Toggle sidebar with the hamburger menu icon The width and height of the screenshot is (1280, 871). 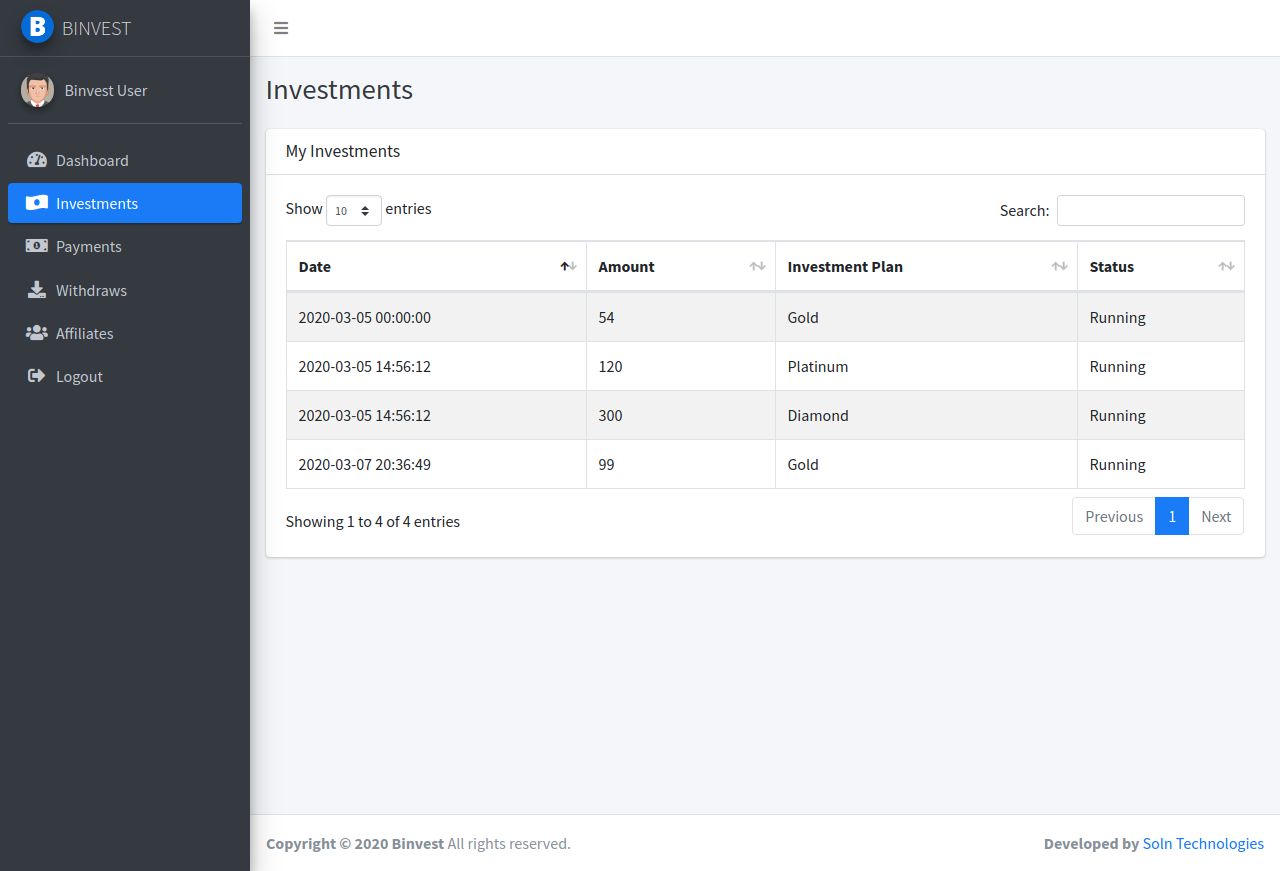[281, 28]
